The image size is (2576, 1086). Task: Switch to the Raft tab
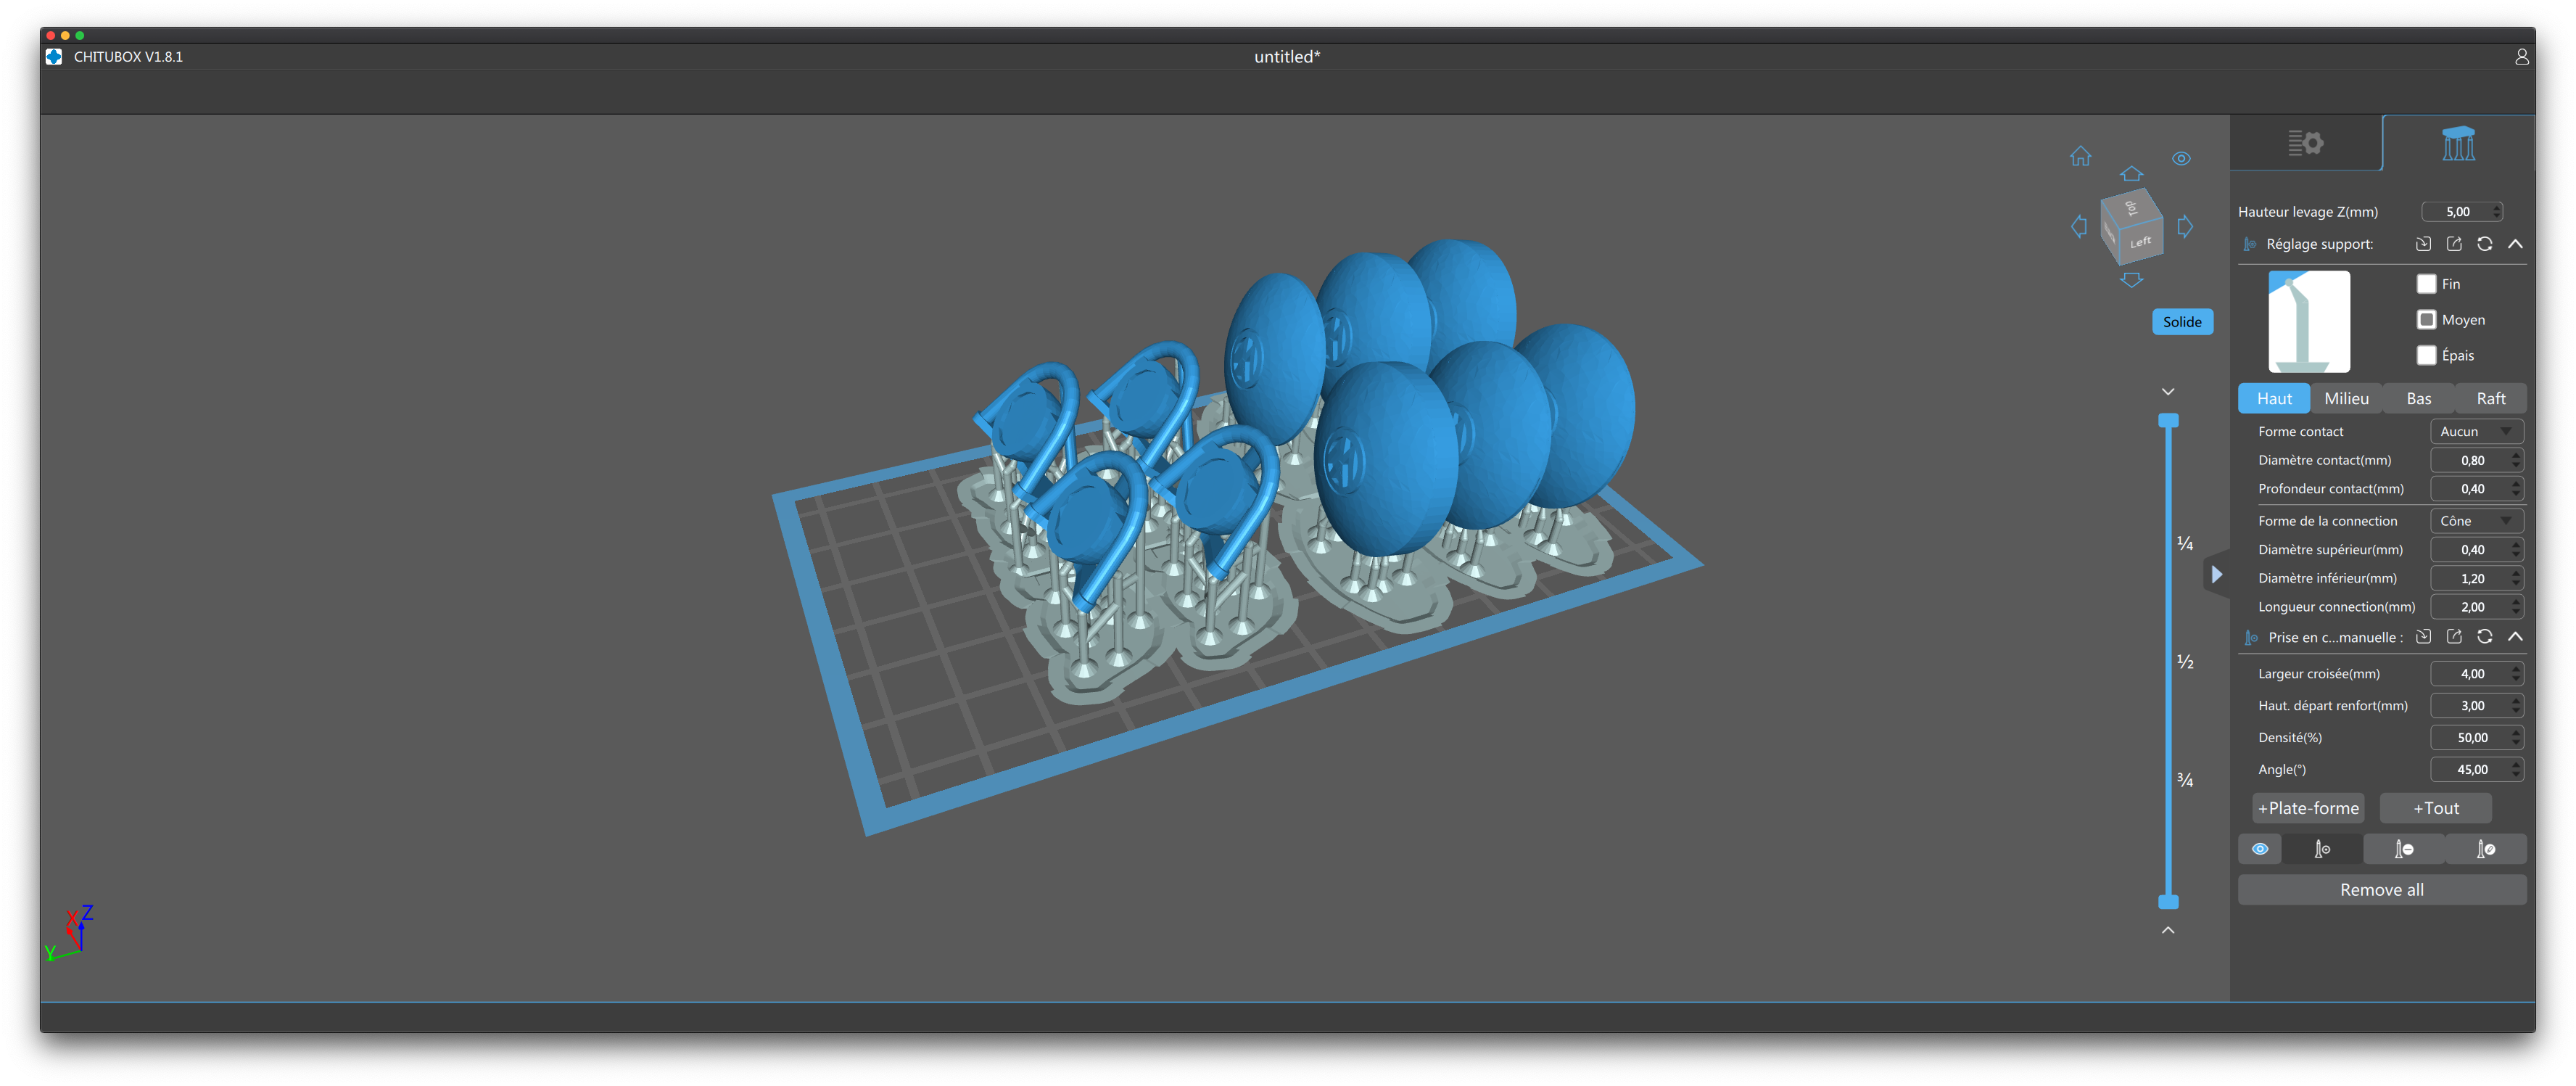[2490, 398]
